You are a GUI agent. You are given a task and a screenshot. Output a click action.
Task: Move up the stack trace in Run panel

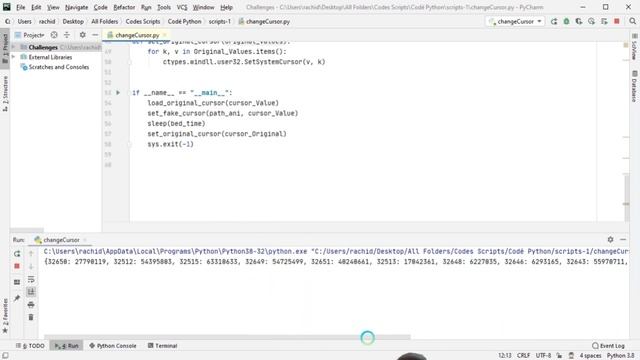[31, 253]
